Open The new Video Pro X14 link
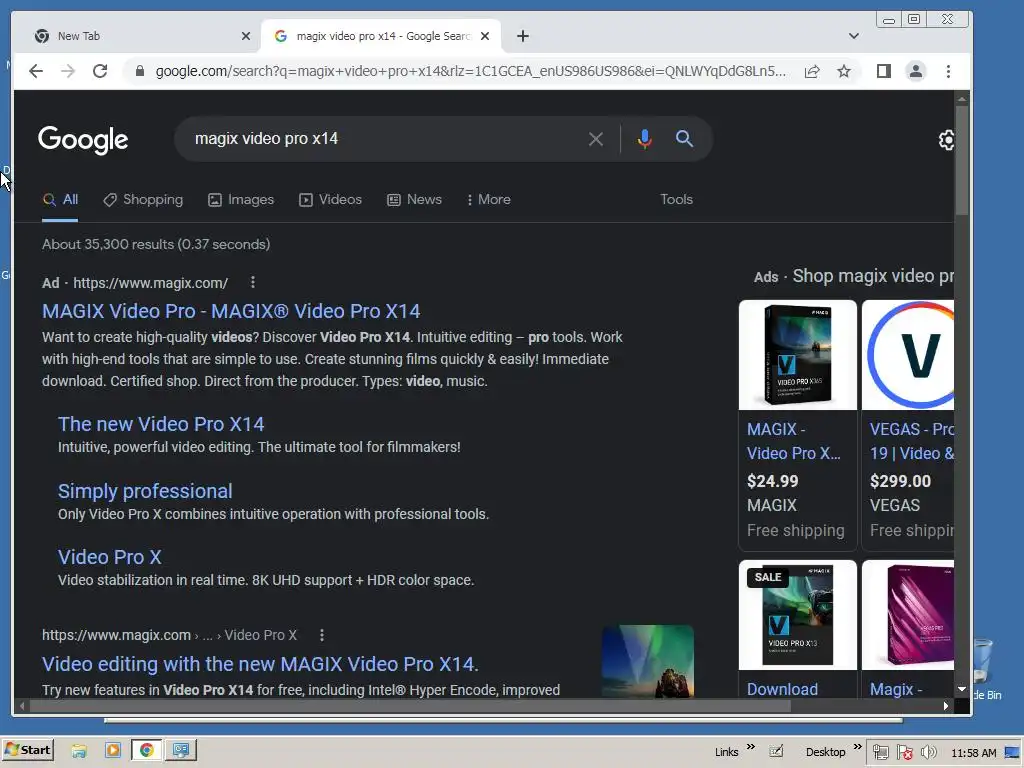This screenshot has width=1024, height=768. [x=161, y=424]
